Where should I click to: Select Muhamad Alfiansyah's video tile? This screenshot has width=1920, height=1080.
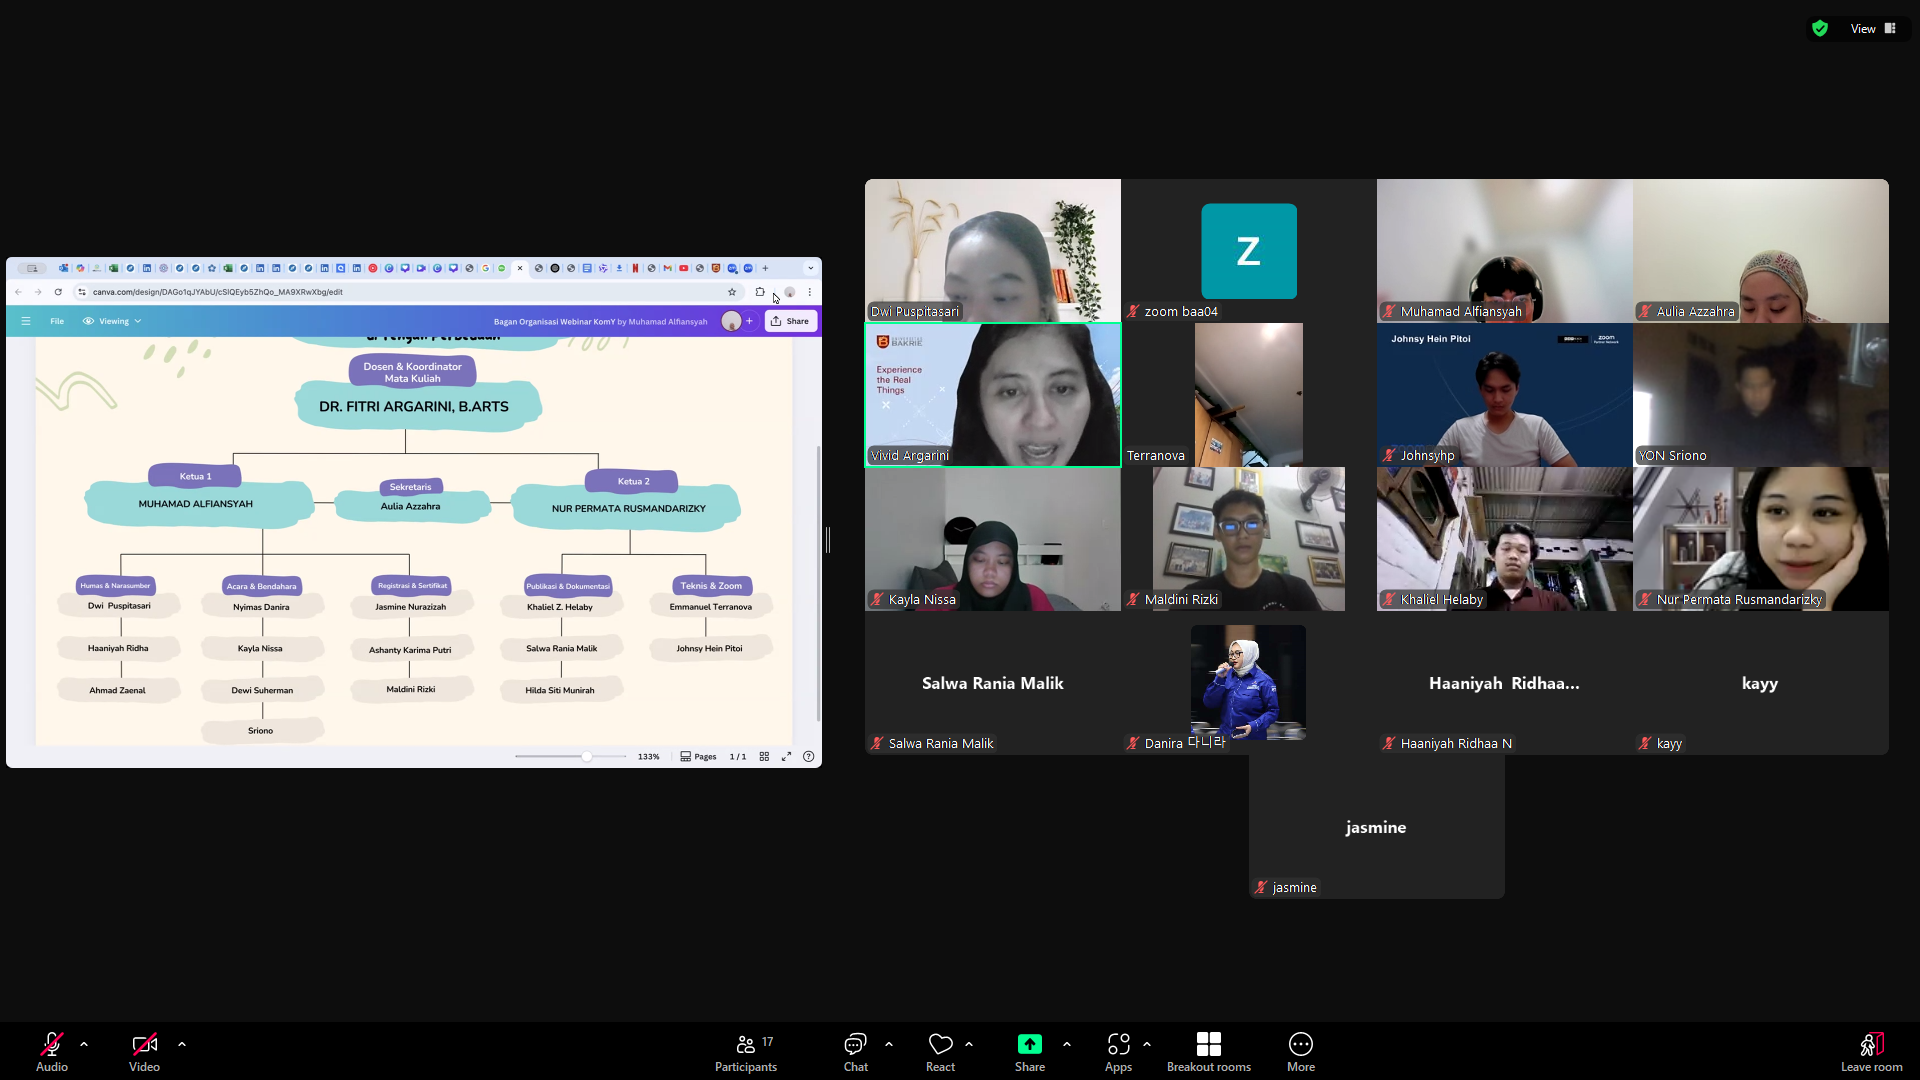(x=1505, y=251)
